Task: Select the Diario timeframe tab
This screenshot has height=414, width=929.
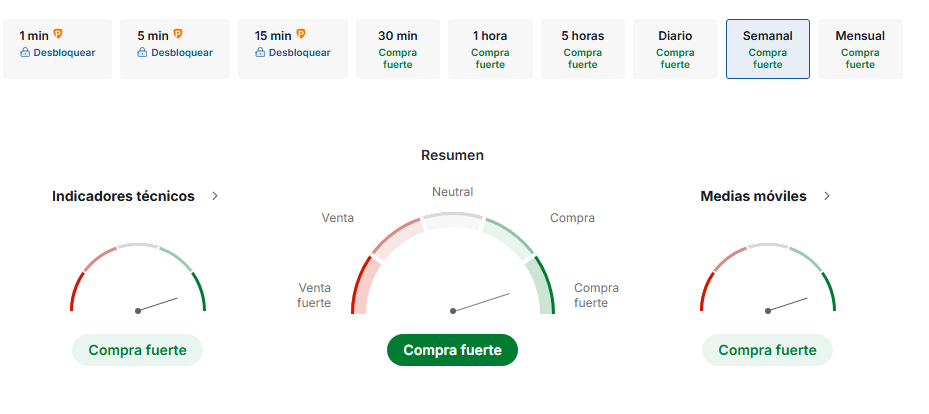Action: tap(675, 48)
